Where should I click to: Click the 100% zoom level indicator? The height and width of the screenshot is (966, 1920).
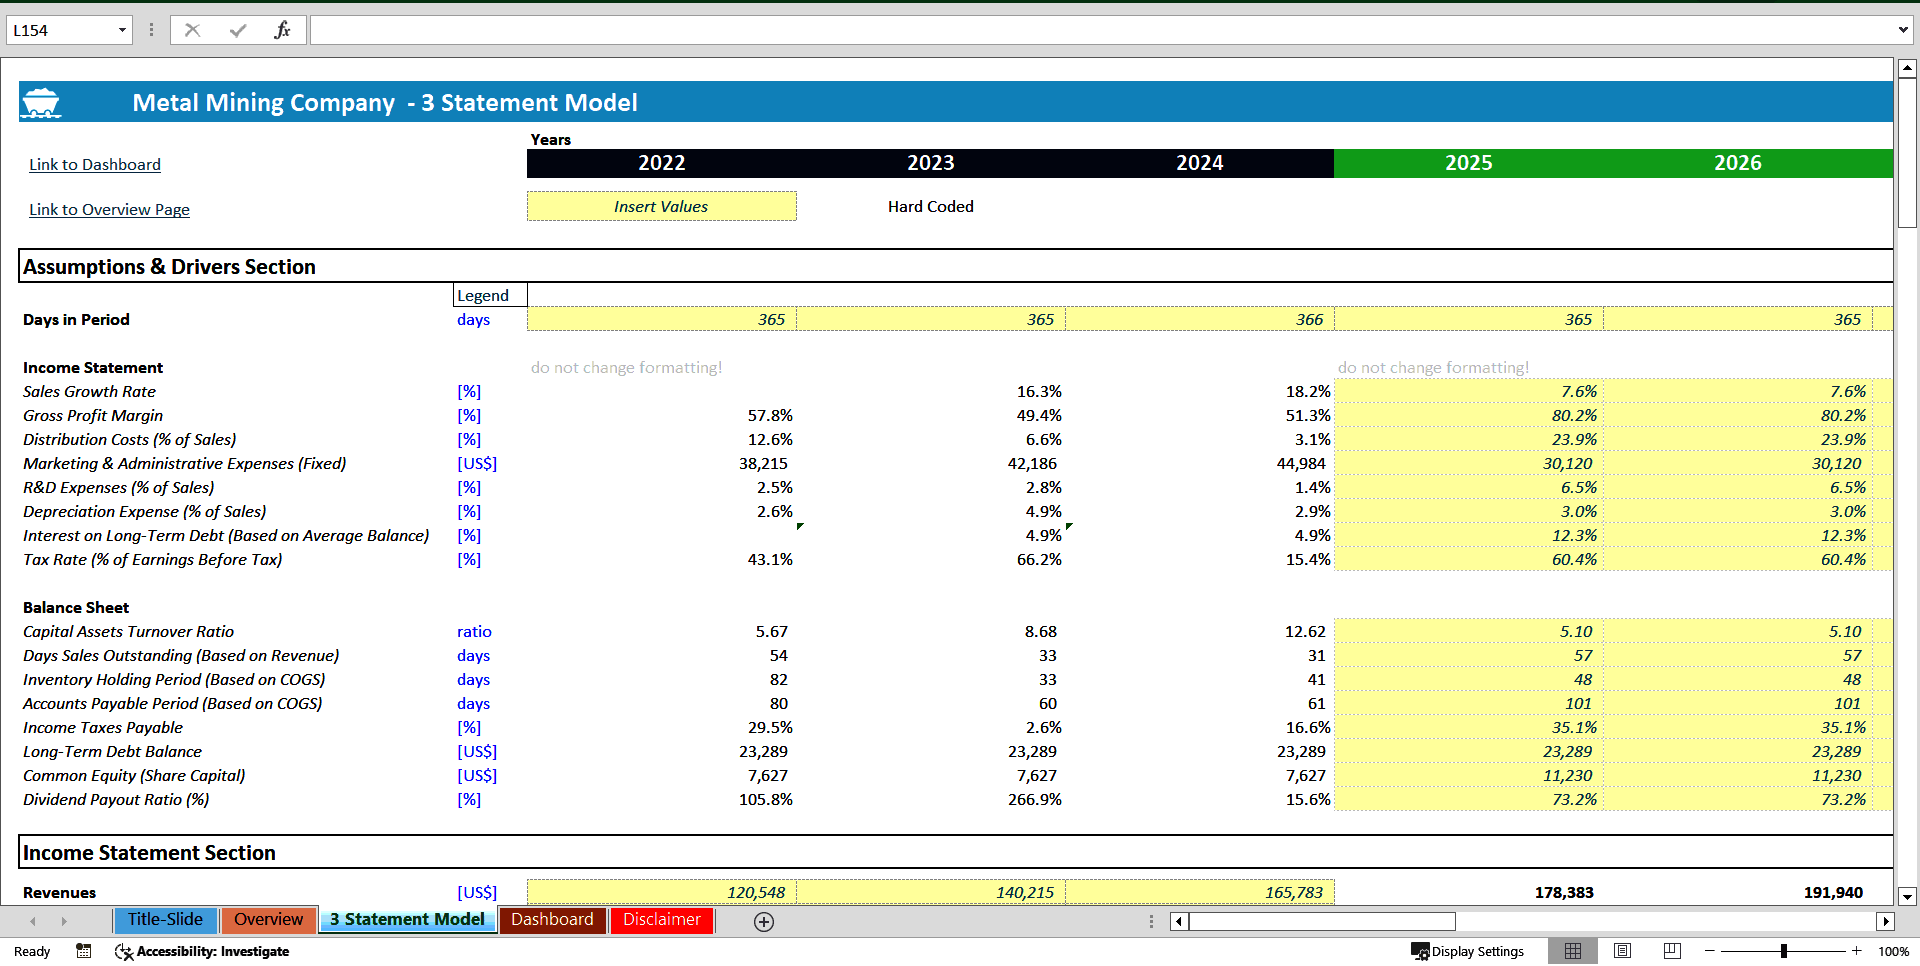click(1893, 951)
